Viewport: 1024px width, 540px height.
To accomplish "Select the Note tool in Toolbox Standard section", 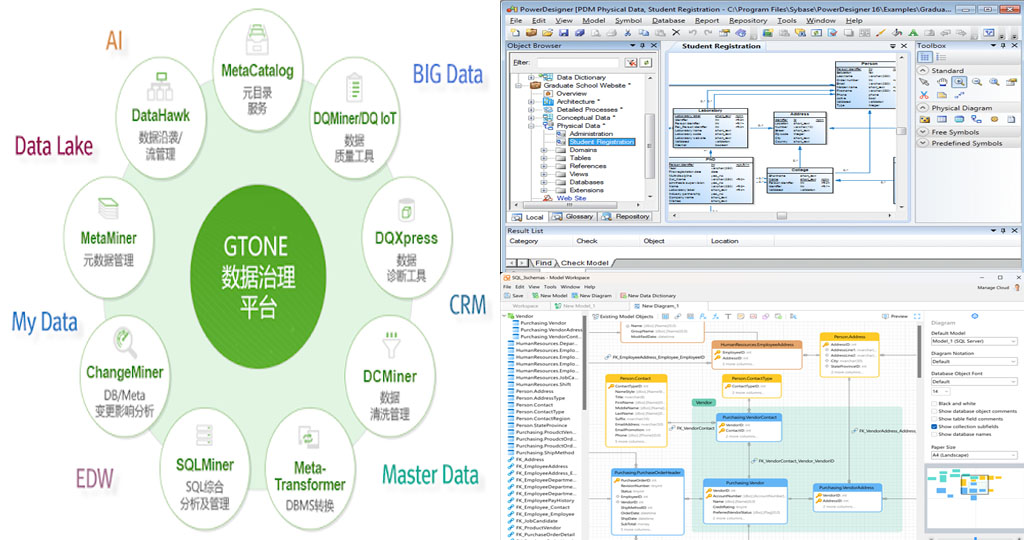I will 942,95.
